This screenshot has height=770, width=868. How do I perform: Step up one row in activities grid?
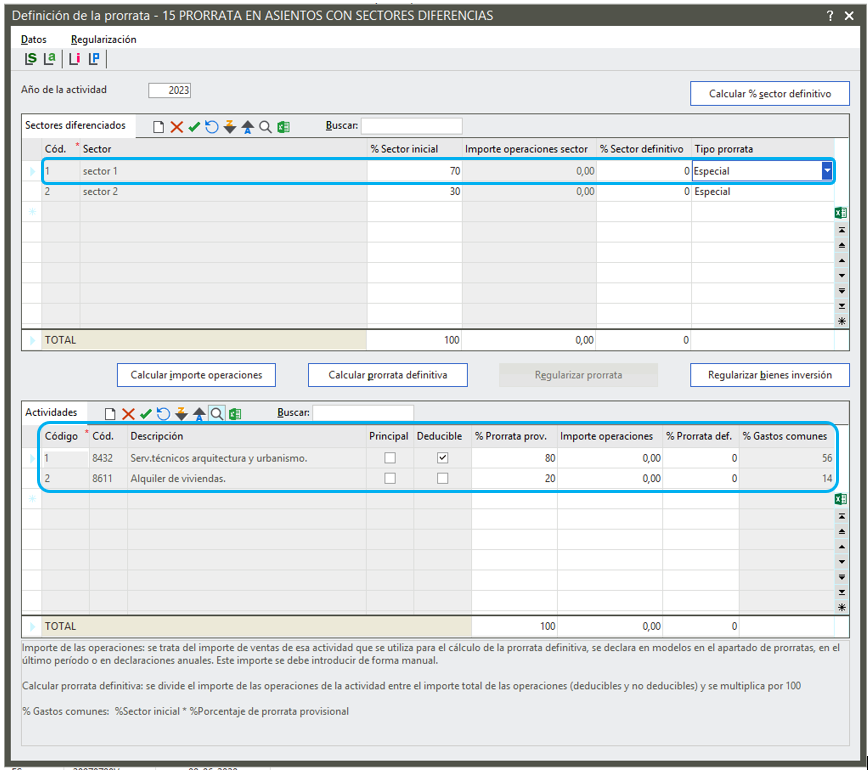(841, 546)
